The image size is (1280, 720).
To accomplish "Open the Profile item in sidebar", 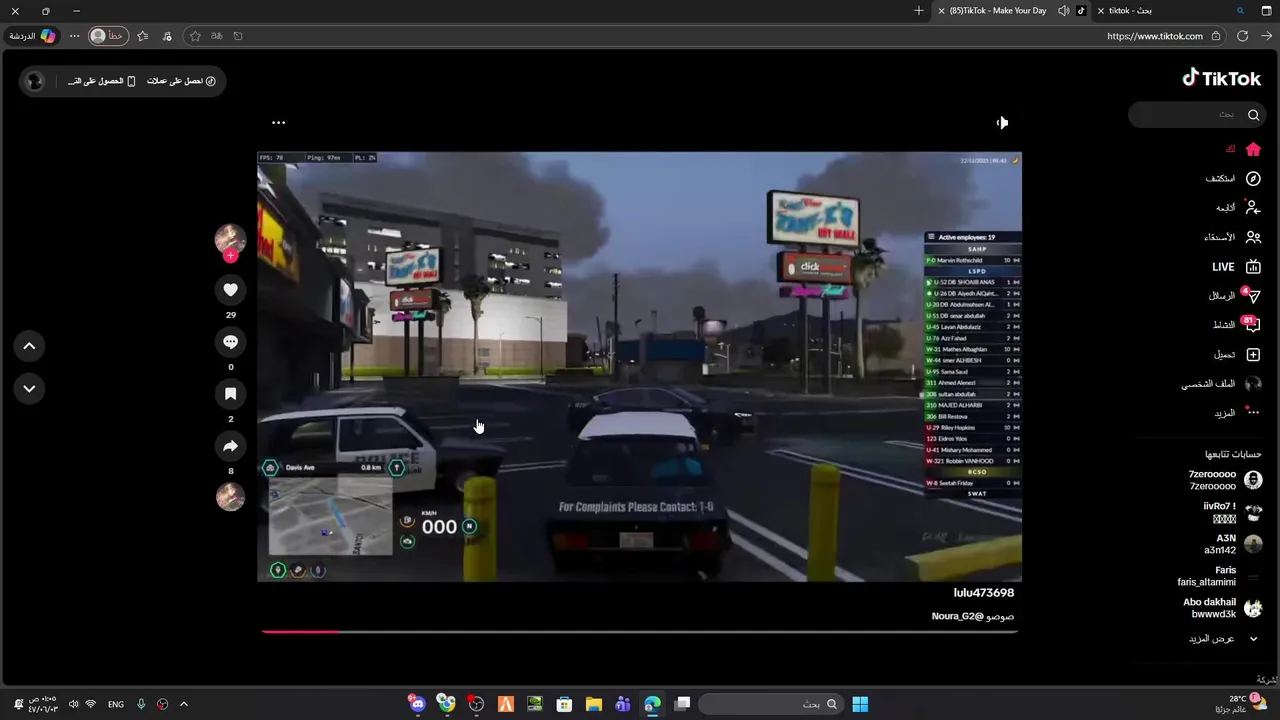I will point(1221,384).
